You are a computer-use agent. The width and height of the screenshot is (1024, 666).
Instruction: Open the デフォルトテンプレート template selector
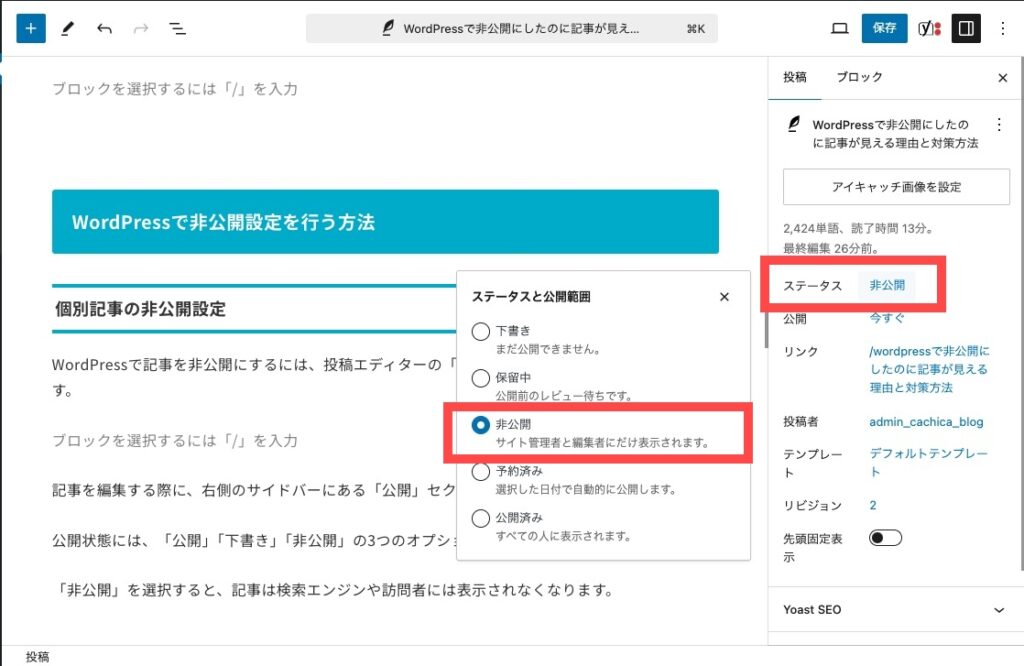click(928, 462)
